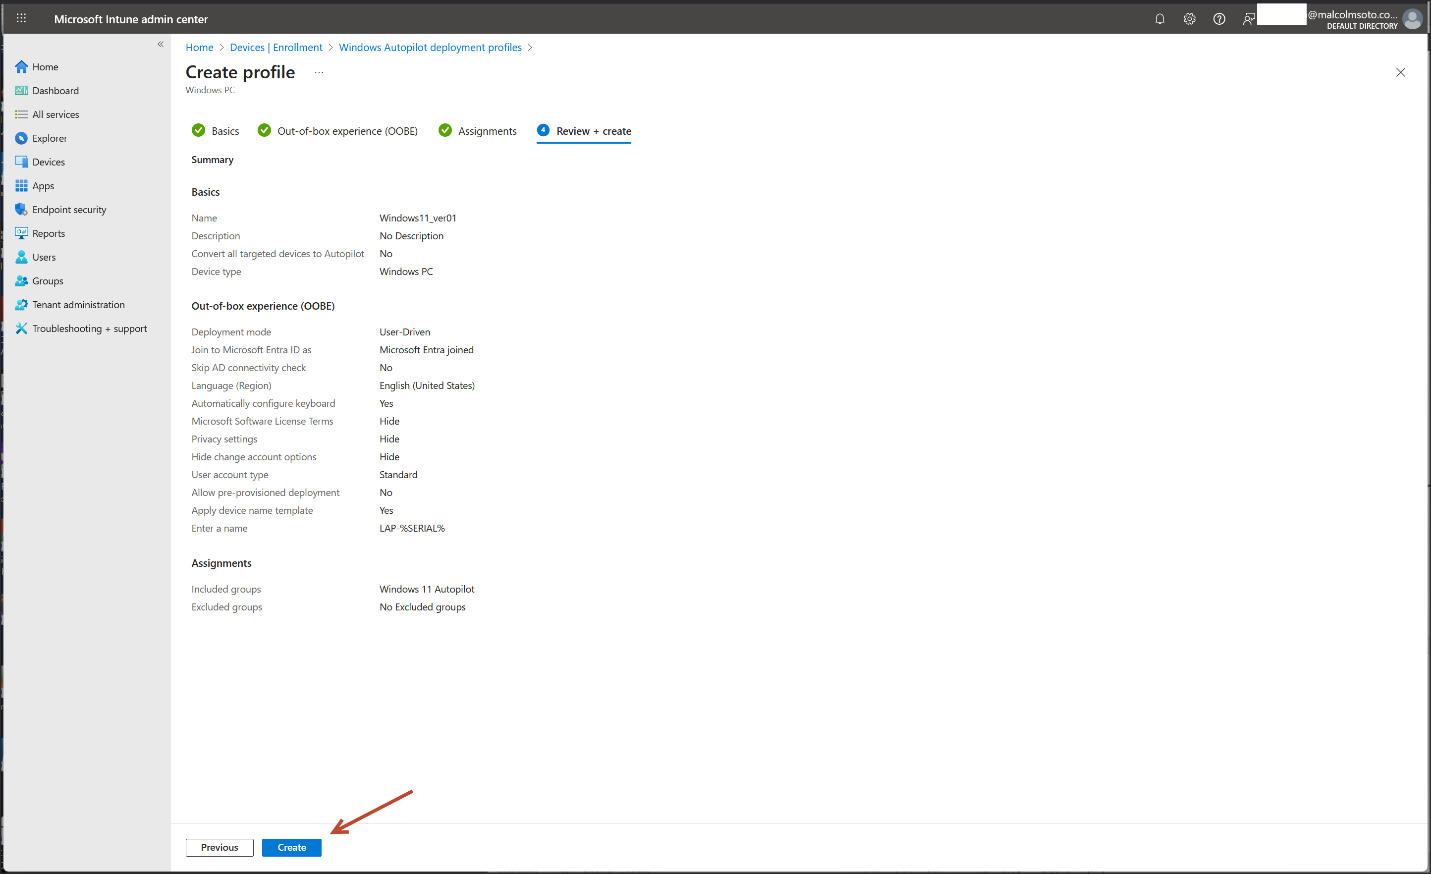Click the blue Create button

292,848
